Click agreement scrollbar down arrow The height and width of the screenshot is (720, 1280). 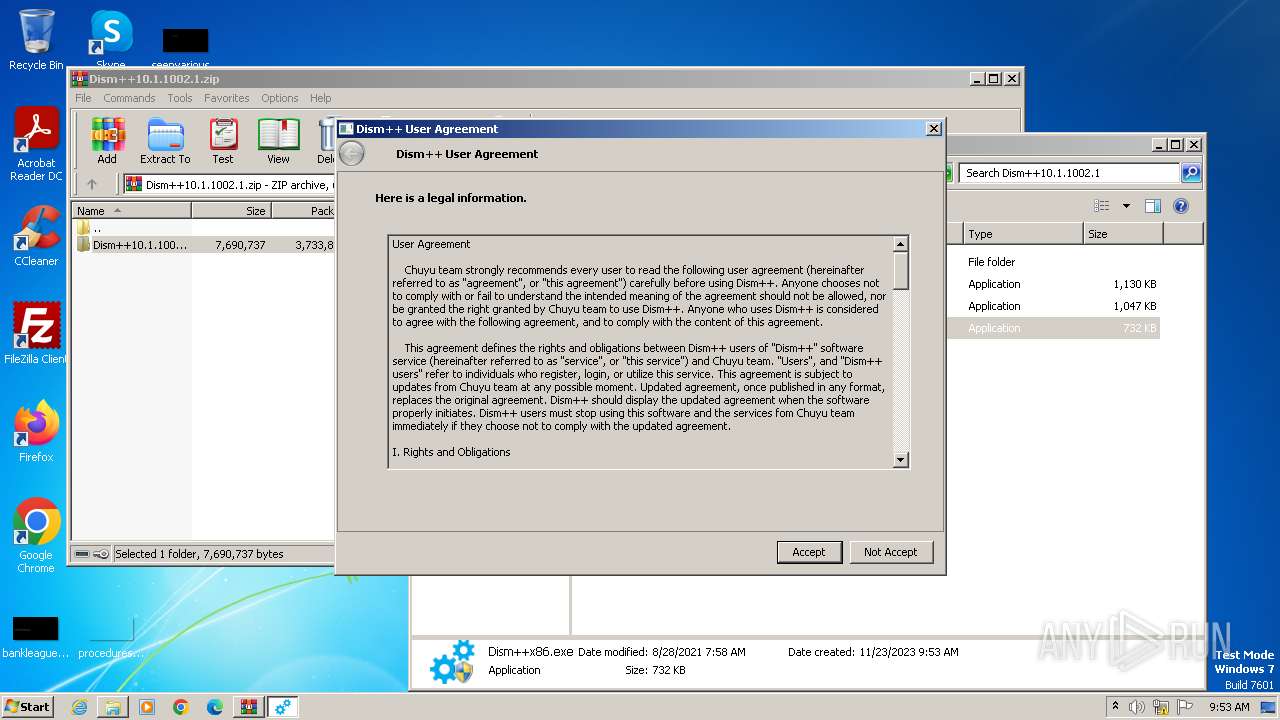pyautogui.click(x=900, y=460)
